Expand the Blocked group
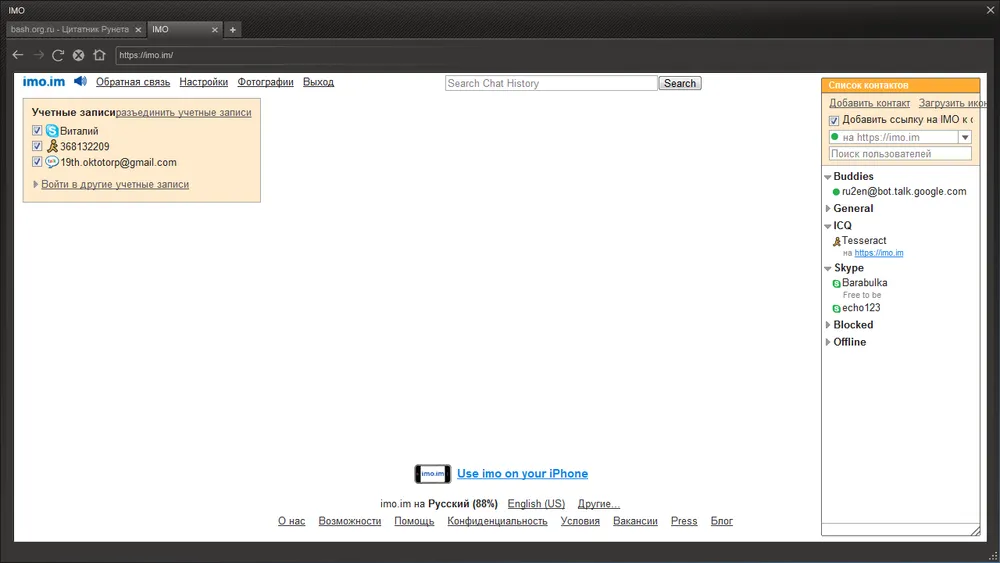The width and height of the screenshot is (1000, 563). (828, 325)
